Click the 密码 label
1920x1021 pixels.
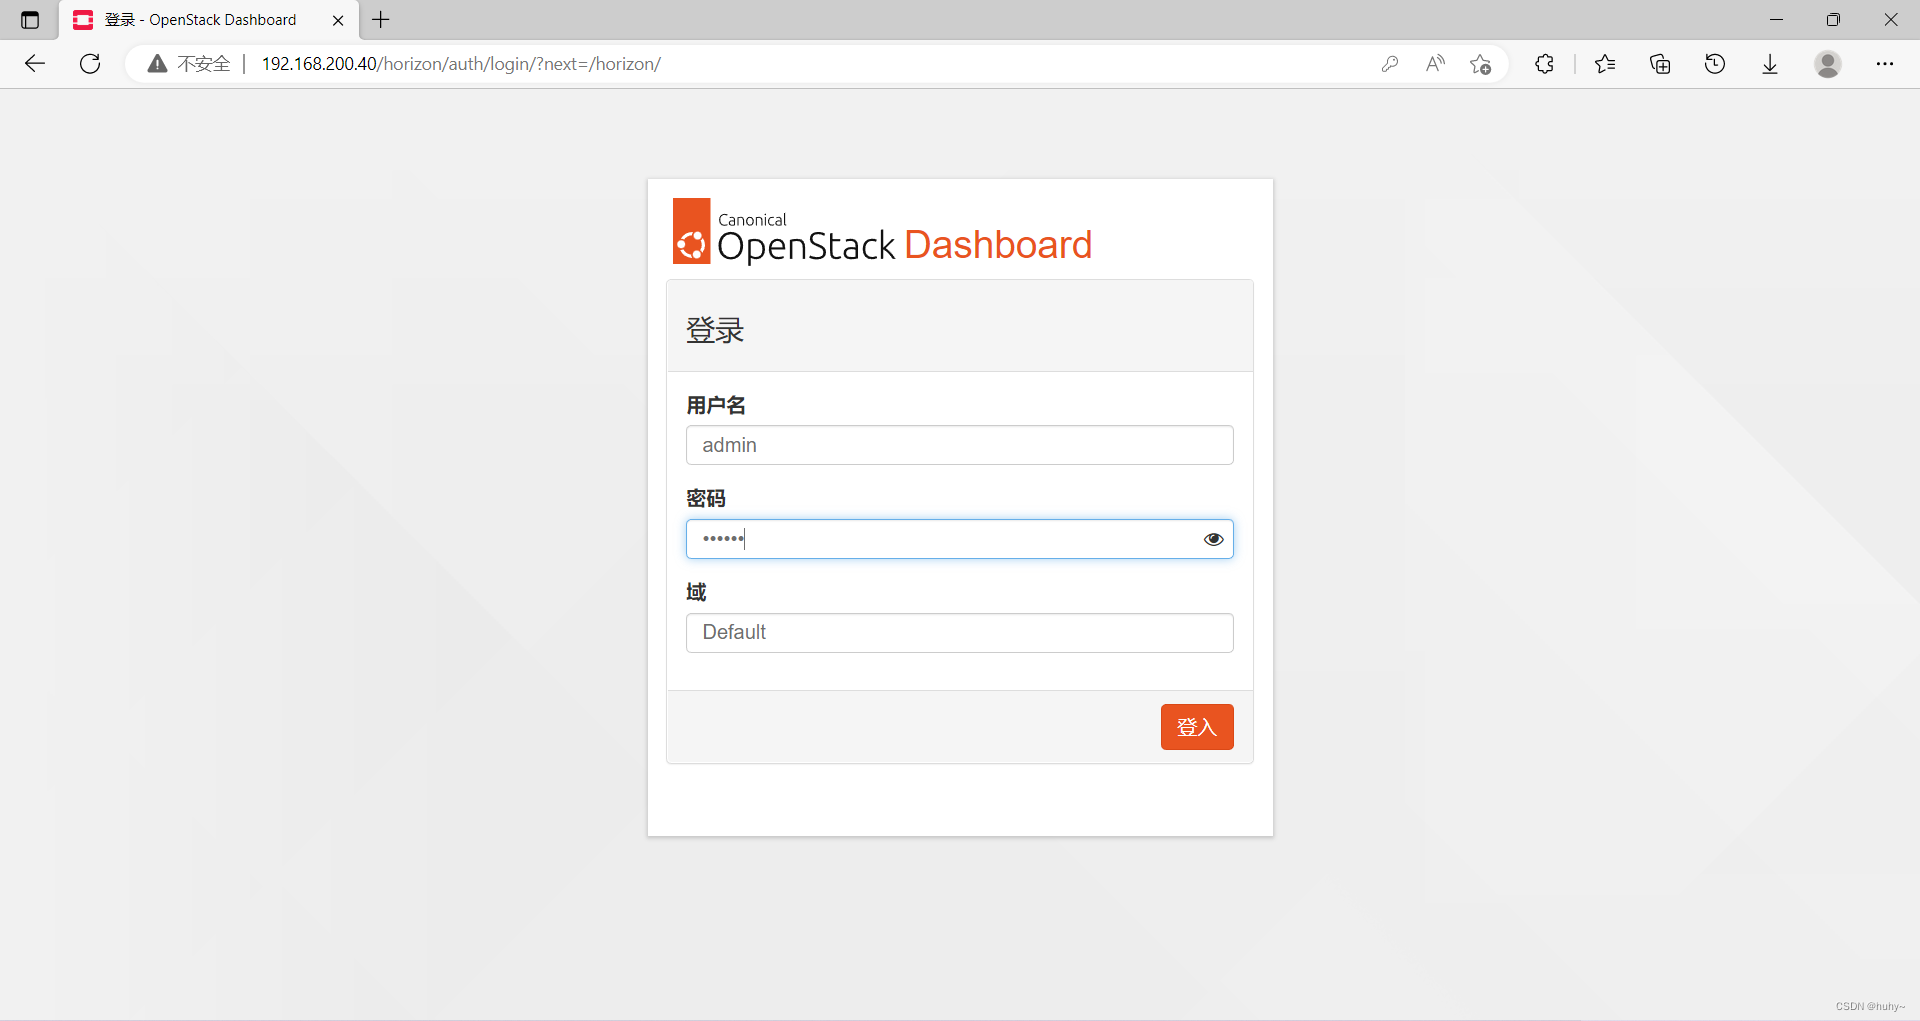coord(706,498)
